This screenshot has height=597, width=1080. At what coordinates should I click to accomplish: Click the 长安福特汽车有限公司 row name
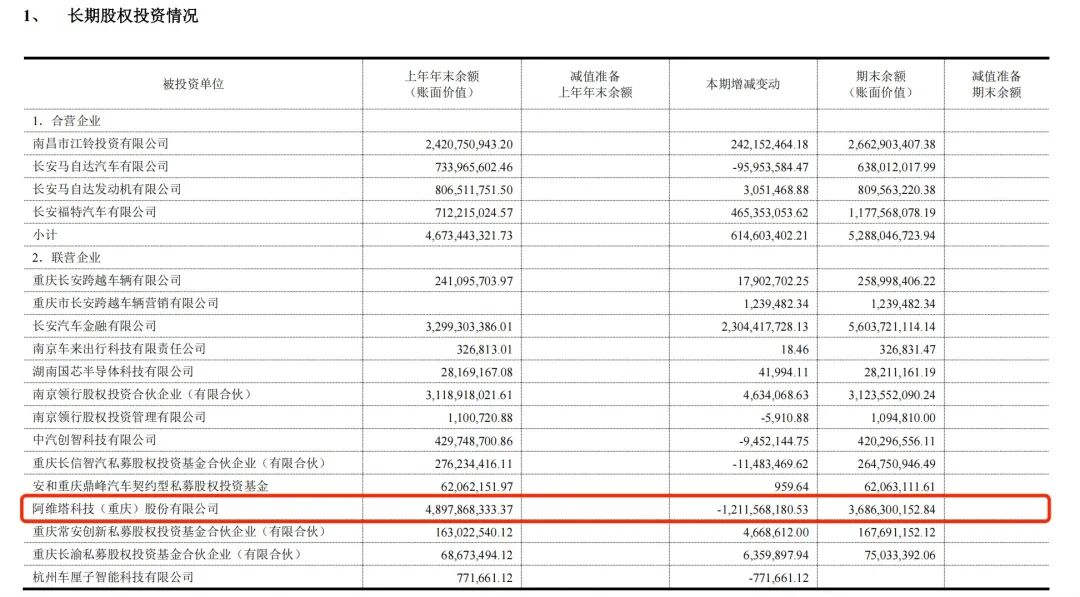coord(95,212)
